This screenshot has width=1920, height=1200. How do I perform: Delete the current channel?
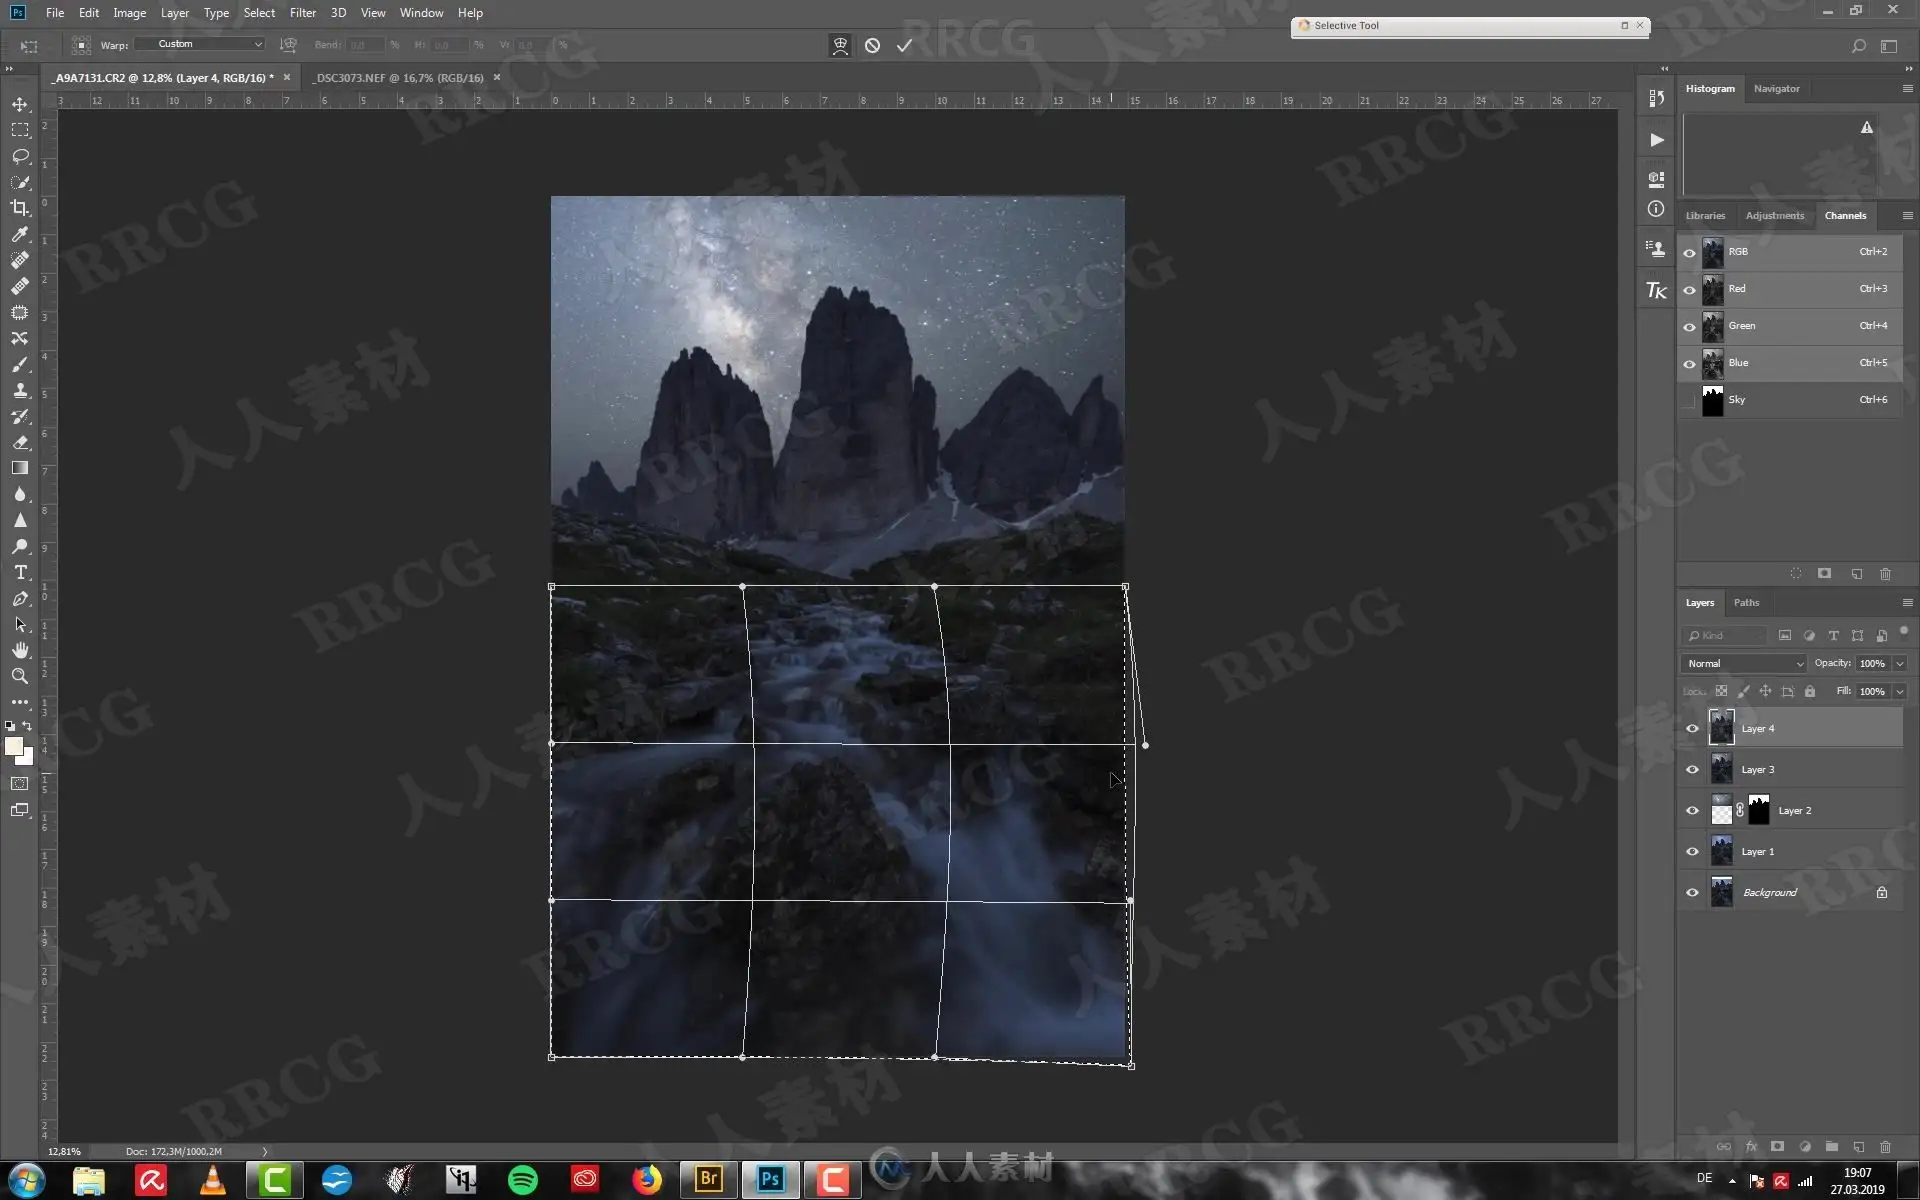tap(1885, 574)
